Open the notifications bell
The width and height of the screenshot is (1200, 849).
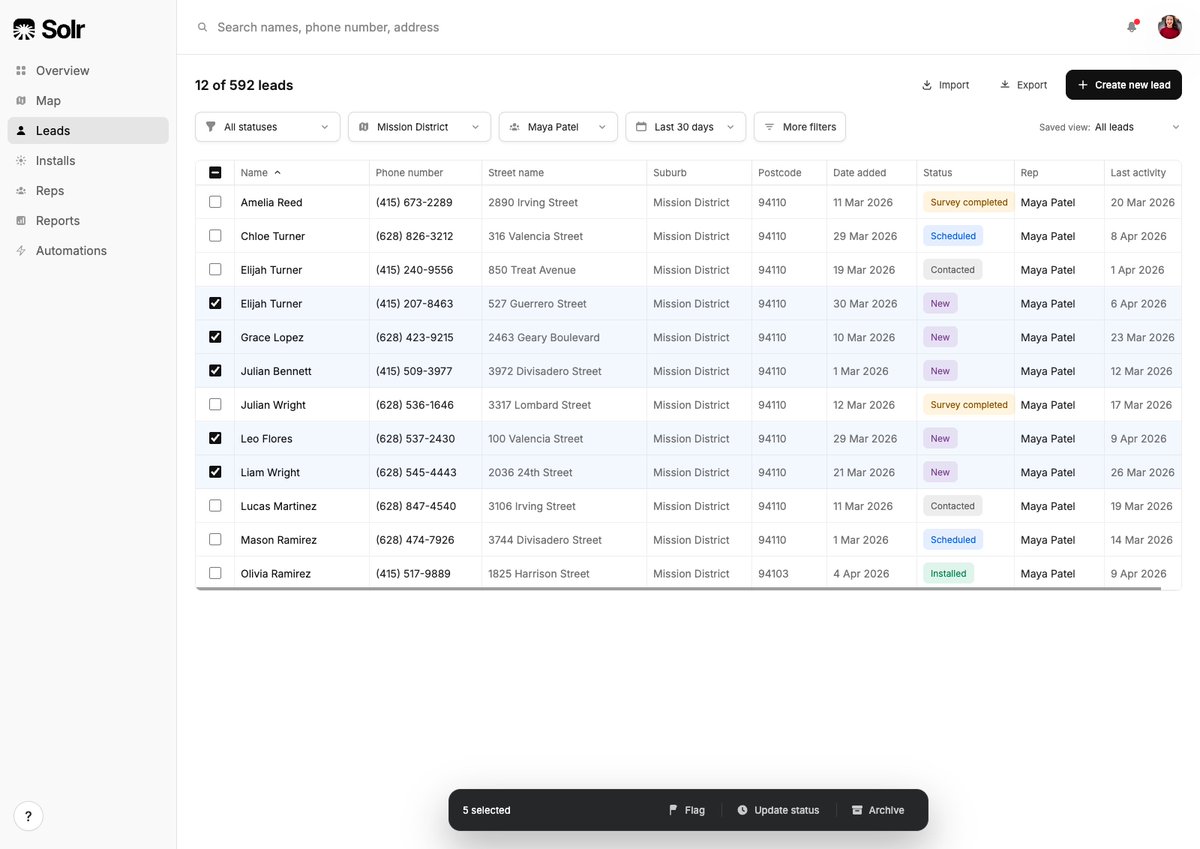1132,27
